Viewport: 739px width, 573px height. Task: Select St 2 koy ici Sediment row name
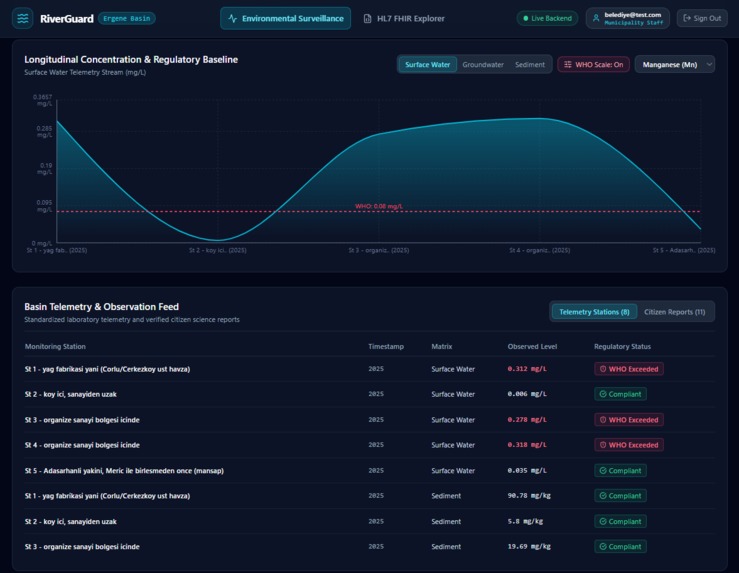[71, 521]
